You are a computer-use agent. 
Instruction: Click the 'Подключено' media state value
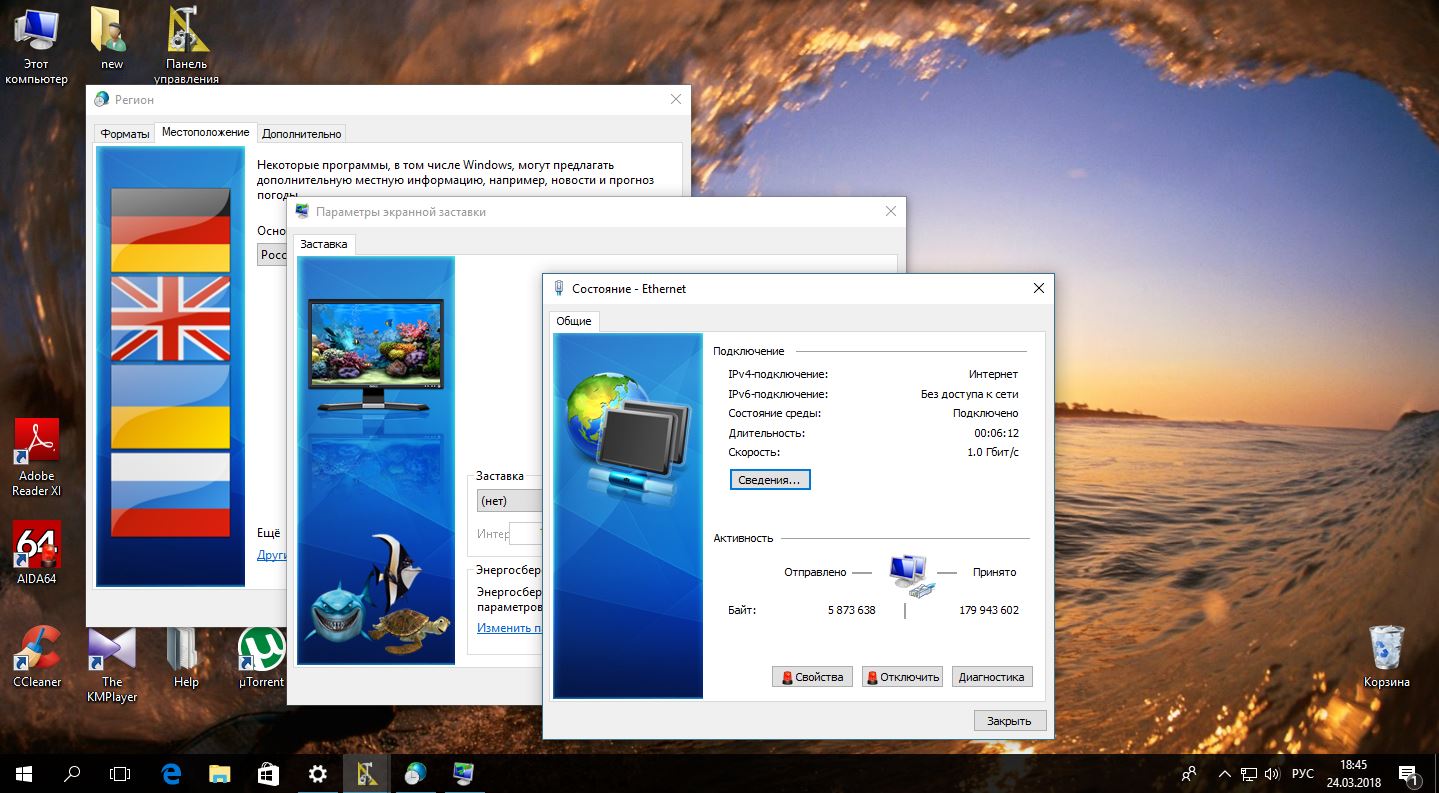click(x=985, y=413)
